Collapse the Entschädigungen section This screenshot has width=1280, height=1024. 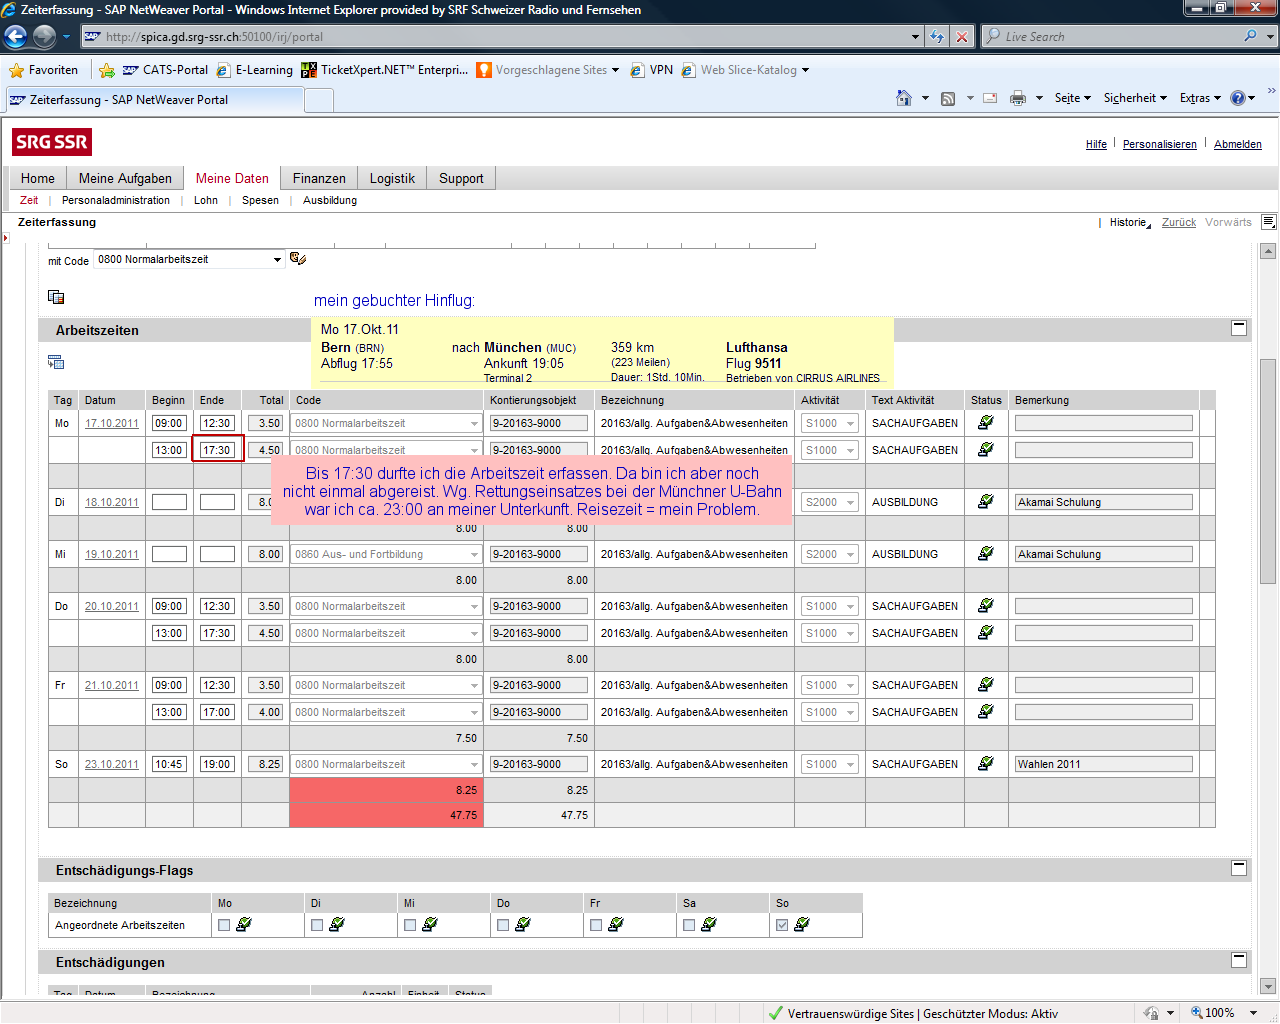(x=1239, y=960)
